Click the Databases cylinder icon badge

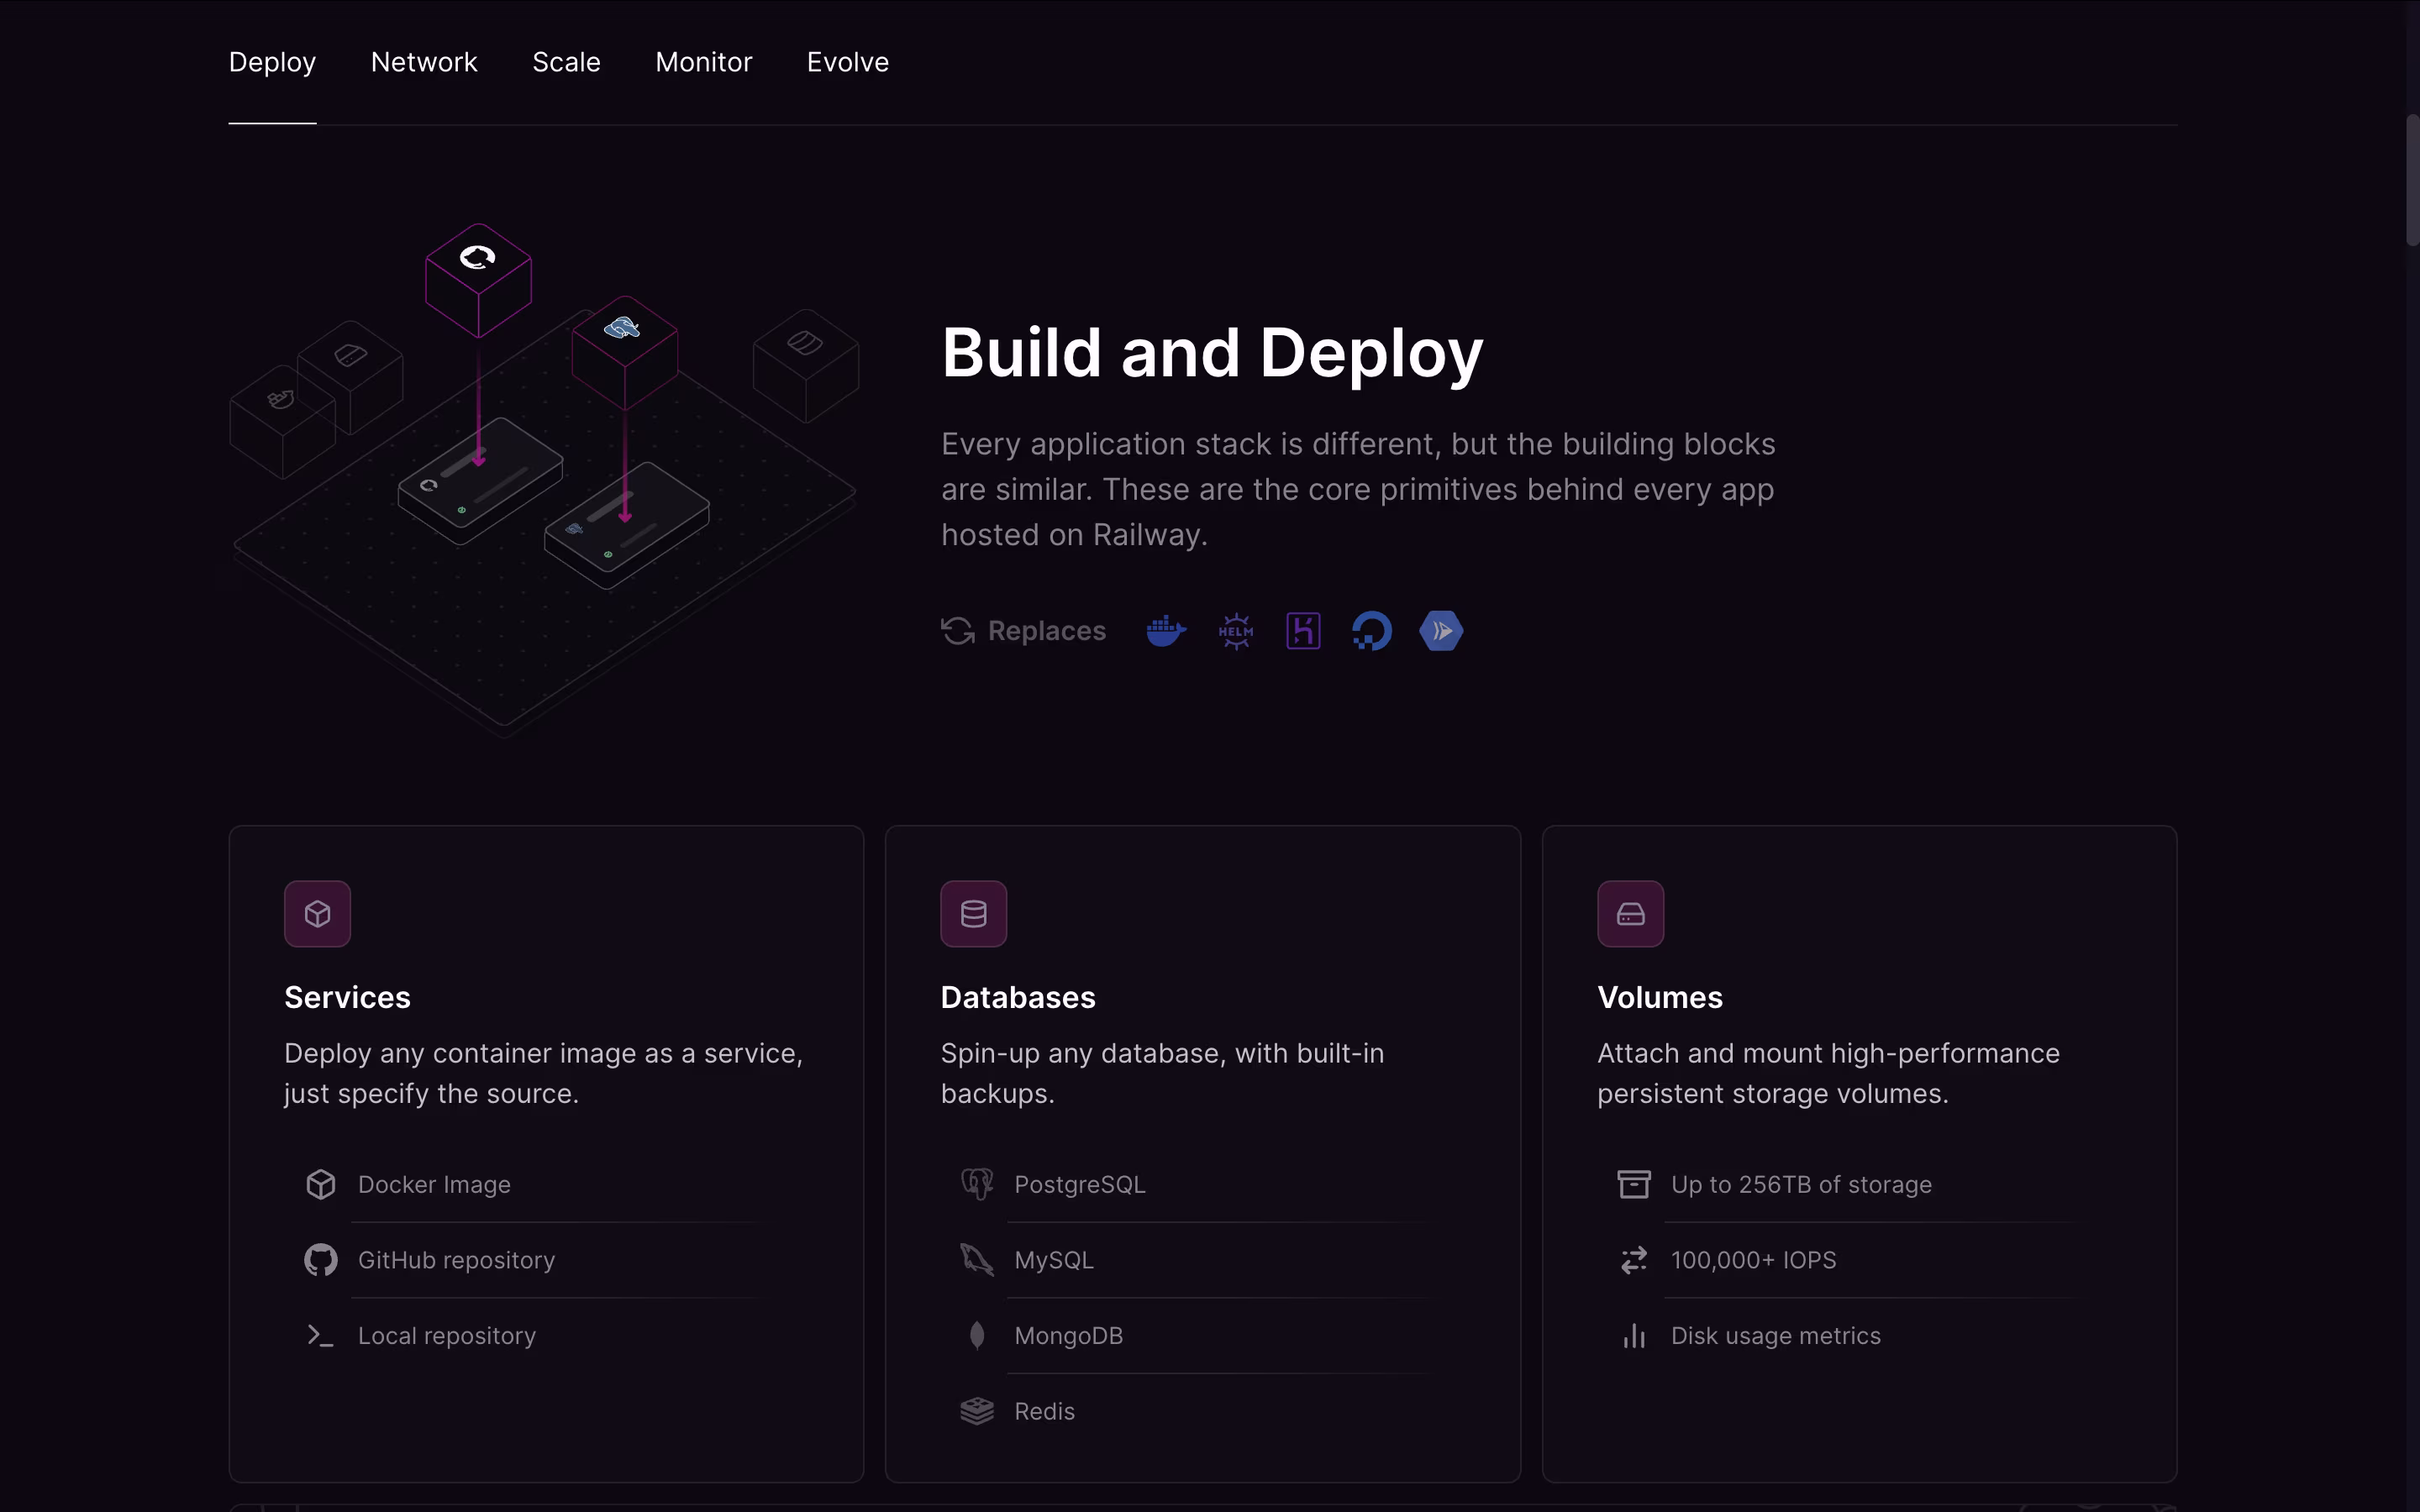click(x=973, y=913)
